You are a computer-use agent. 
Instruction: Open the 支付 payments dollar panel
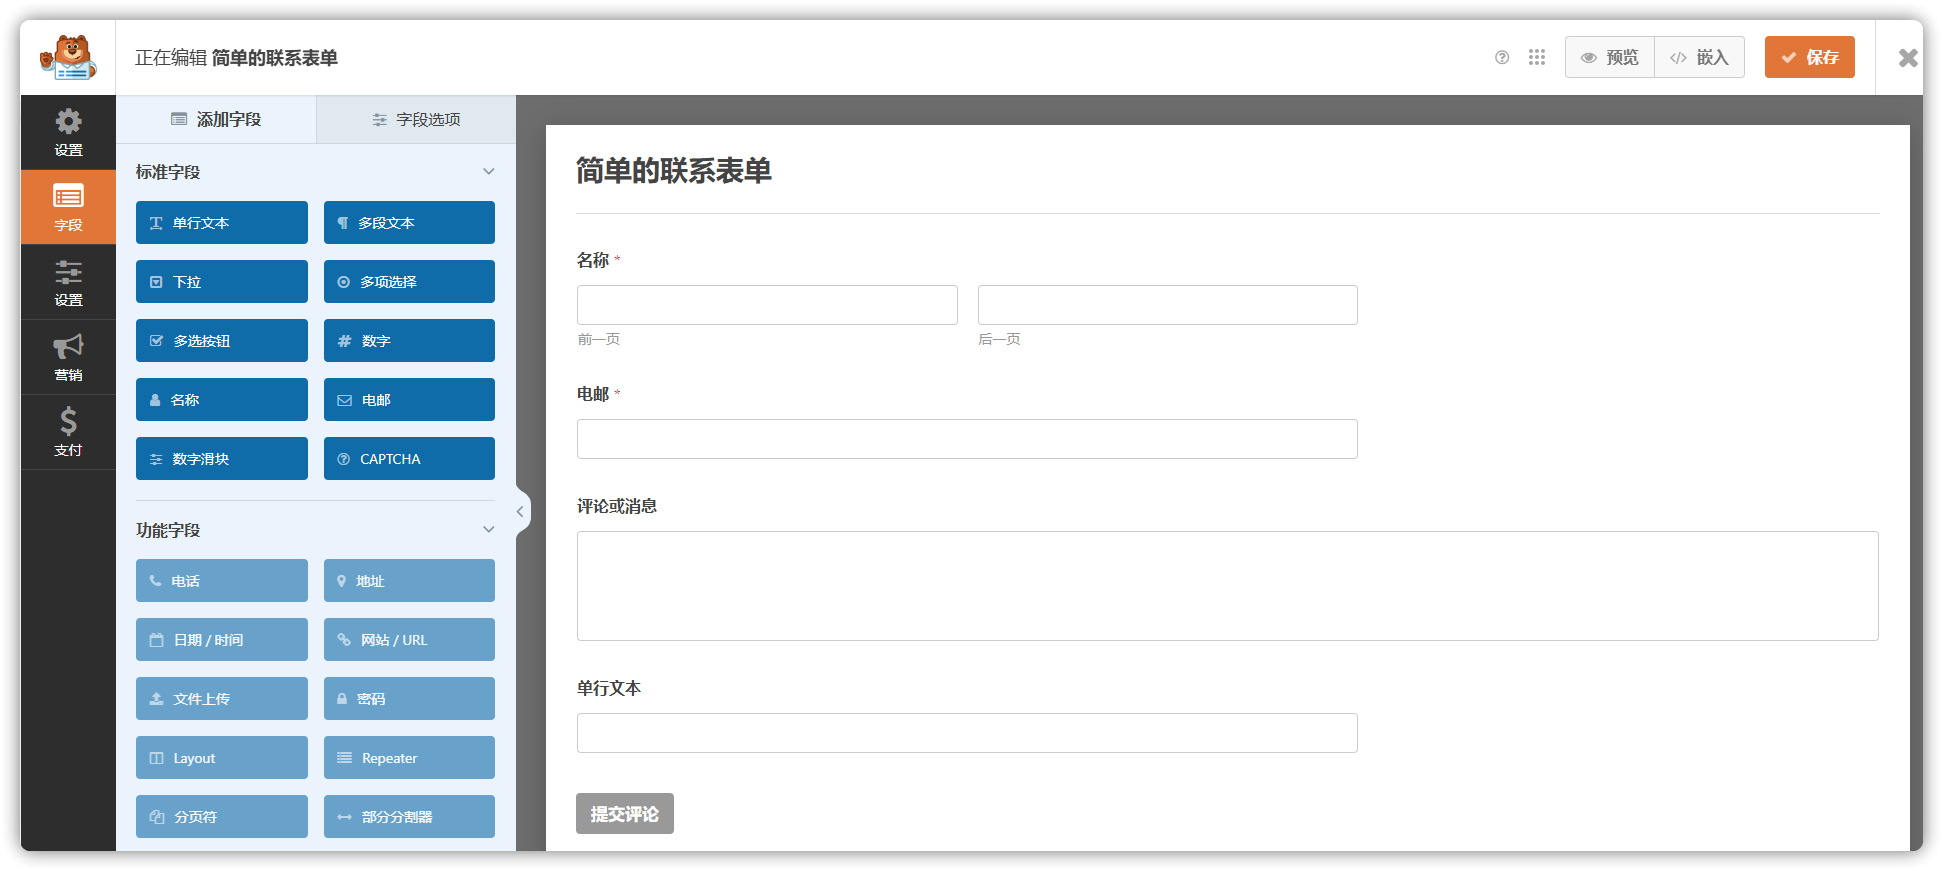click(x=68, y=432)
